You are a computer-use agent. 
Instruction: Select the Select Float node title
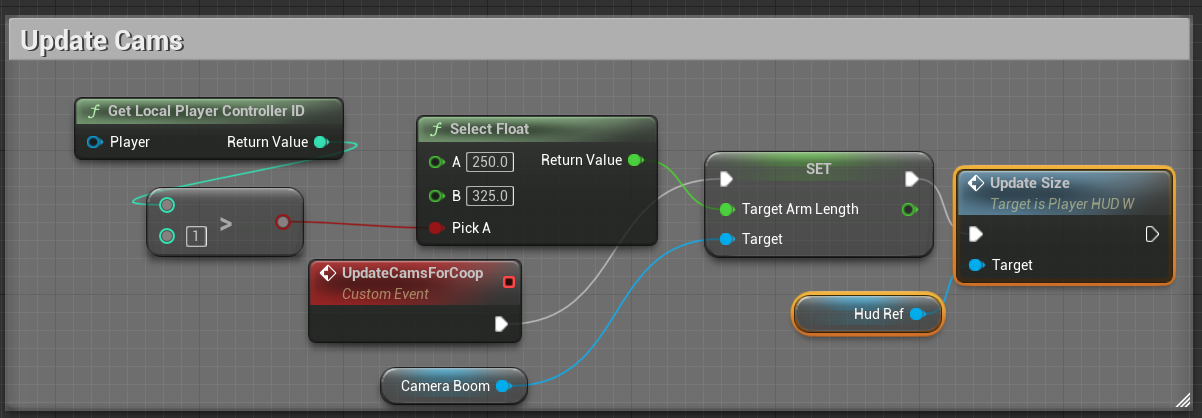[489, 129]
